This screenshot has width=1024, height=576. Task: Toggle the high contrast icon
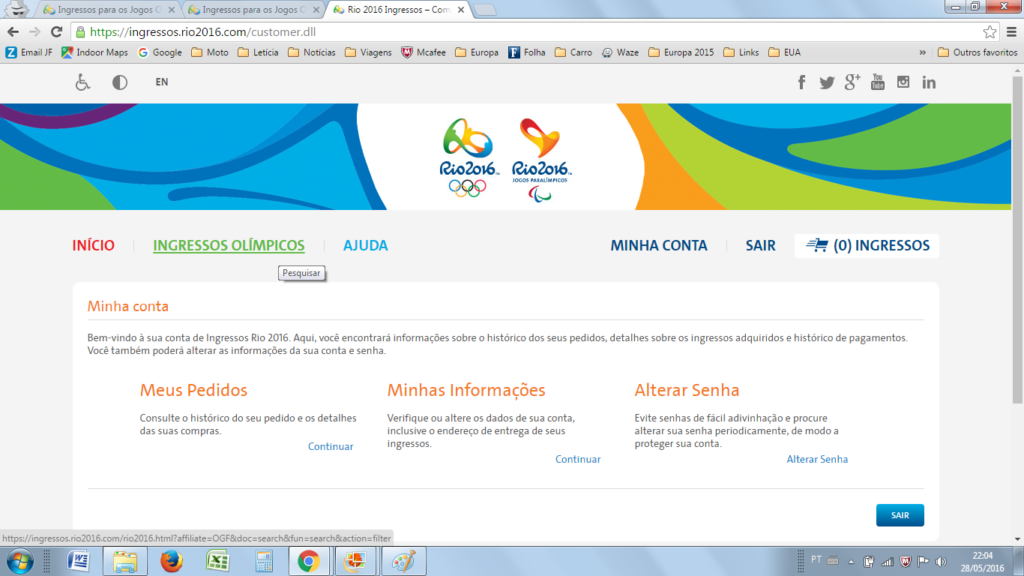pyautogui.click(x=120, y=82)
